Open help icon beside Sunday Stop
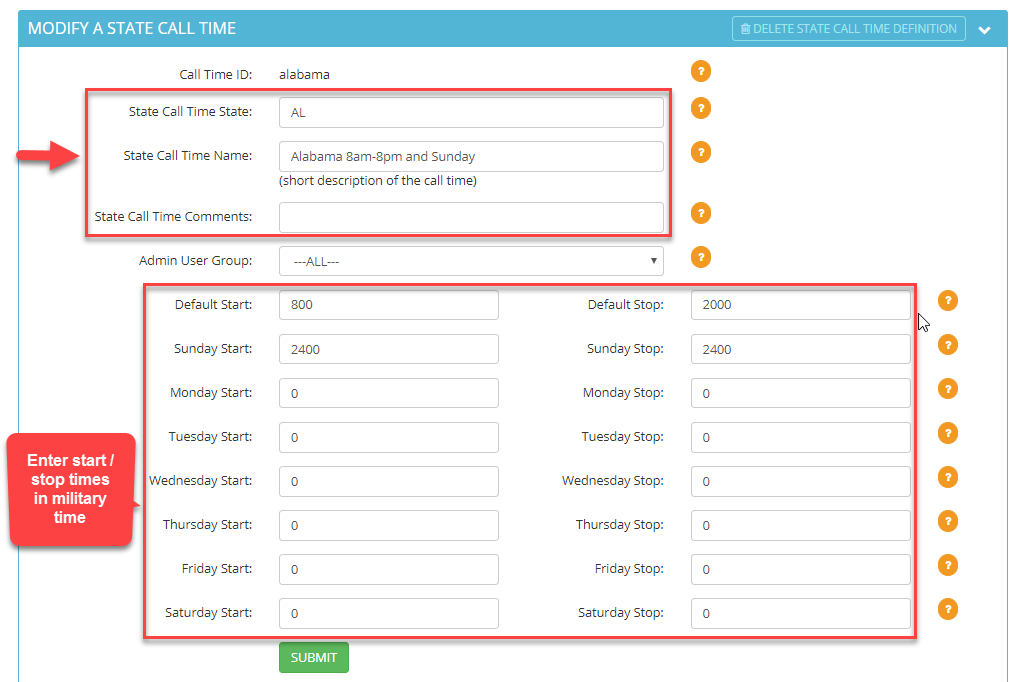Screen dimensions: 1014x682 click(947, 345)
